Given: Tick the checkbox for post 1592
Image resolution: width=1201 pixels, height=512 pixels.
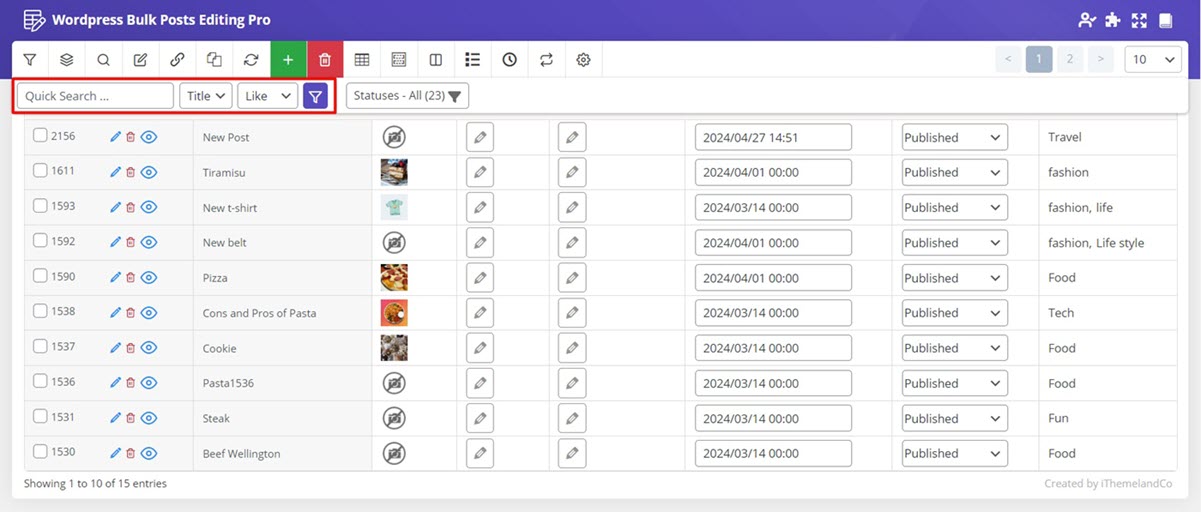Looking at the screenshot, I should tap(40, 241).
